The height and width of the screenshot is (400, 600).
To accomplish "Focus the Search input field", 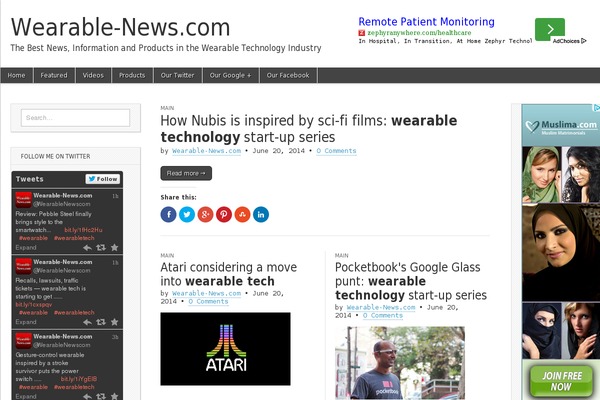I will click(x=75, y=118).
